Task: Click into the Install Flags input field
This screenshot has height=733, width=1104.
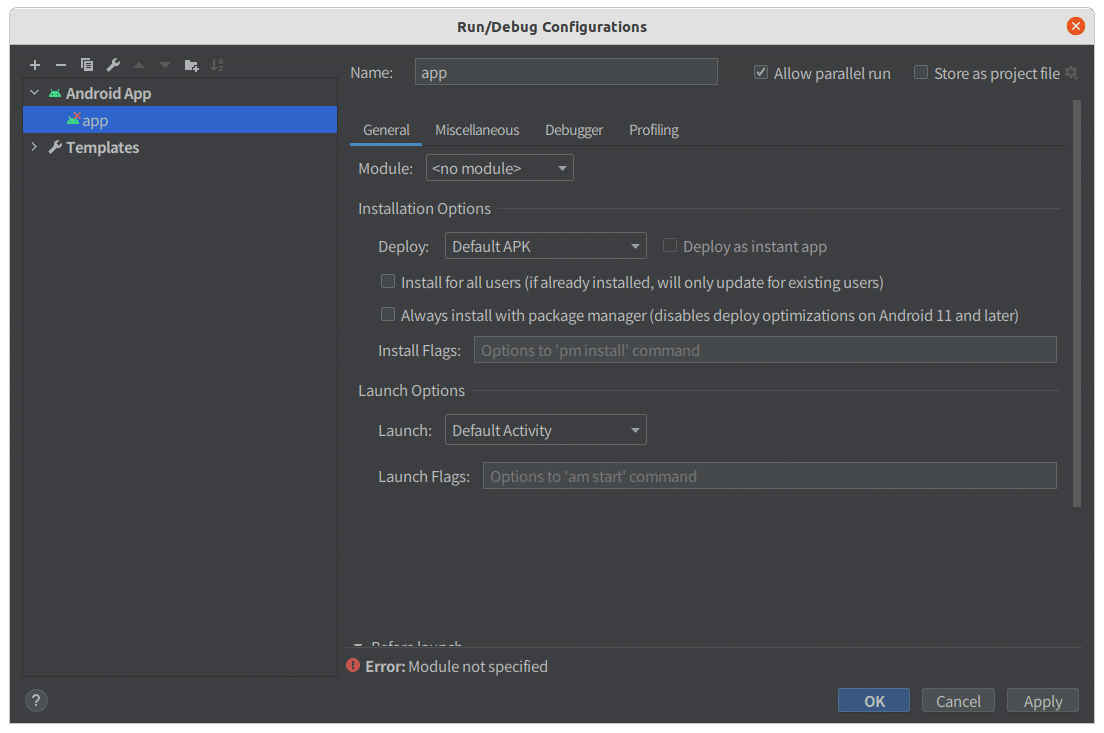Action: [765, 350]
